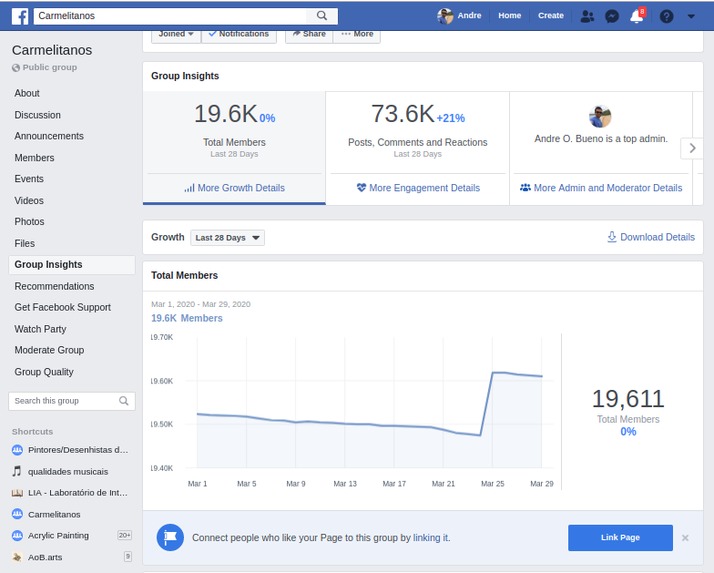Open the AoB.arts shortcut
The height and width of the screenshot is (573, 714).
pyautogui.click(x=45, y=558)
